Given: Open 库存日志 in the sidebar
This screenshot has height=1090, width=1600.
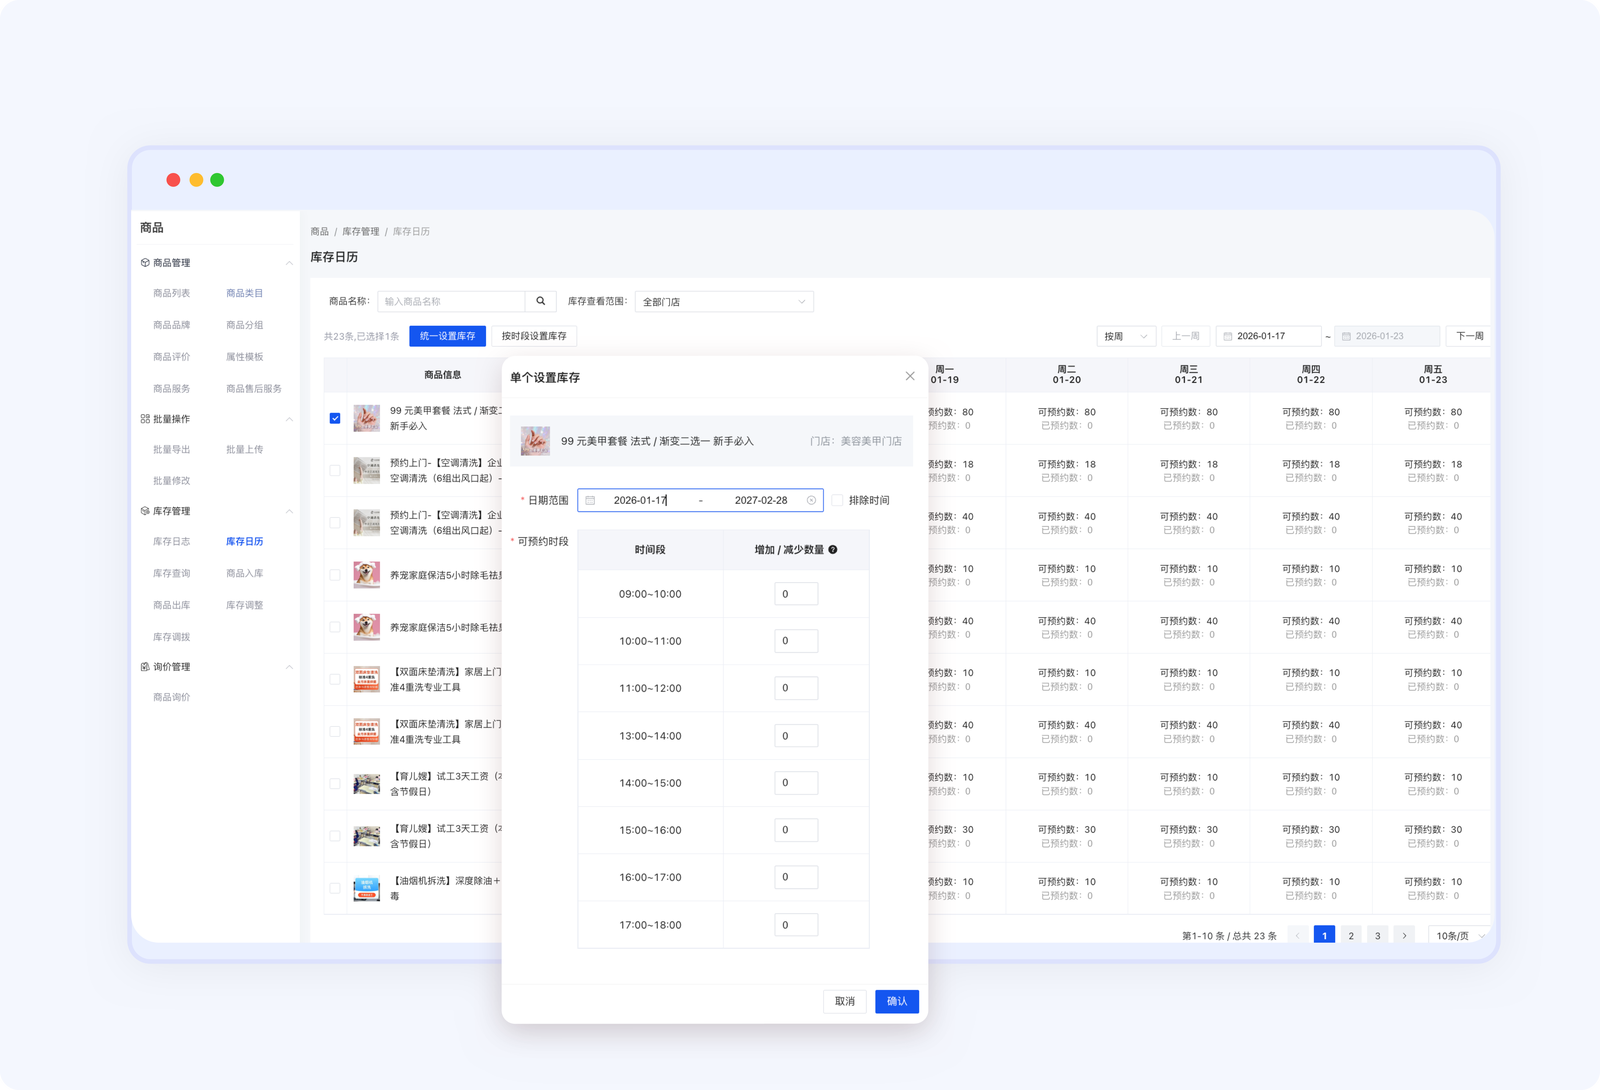Looking at the screenshot, I should pyautogui.click(x=171, y=542).
